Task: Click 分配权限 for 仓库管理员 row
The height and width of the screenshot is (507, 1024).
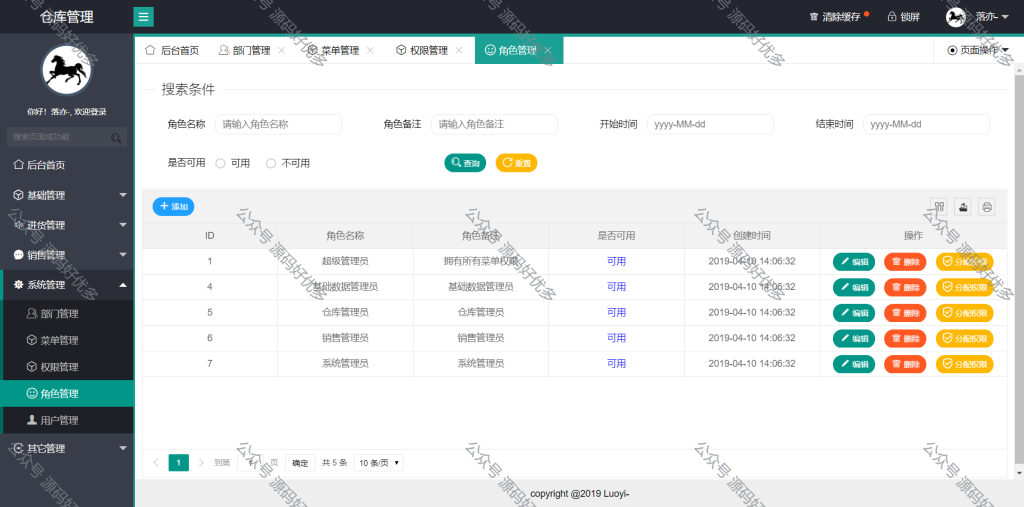Action: coord(965,313)
